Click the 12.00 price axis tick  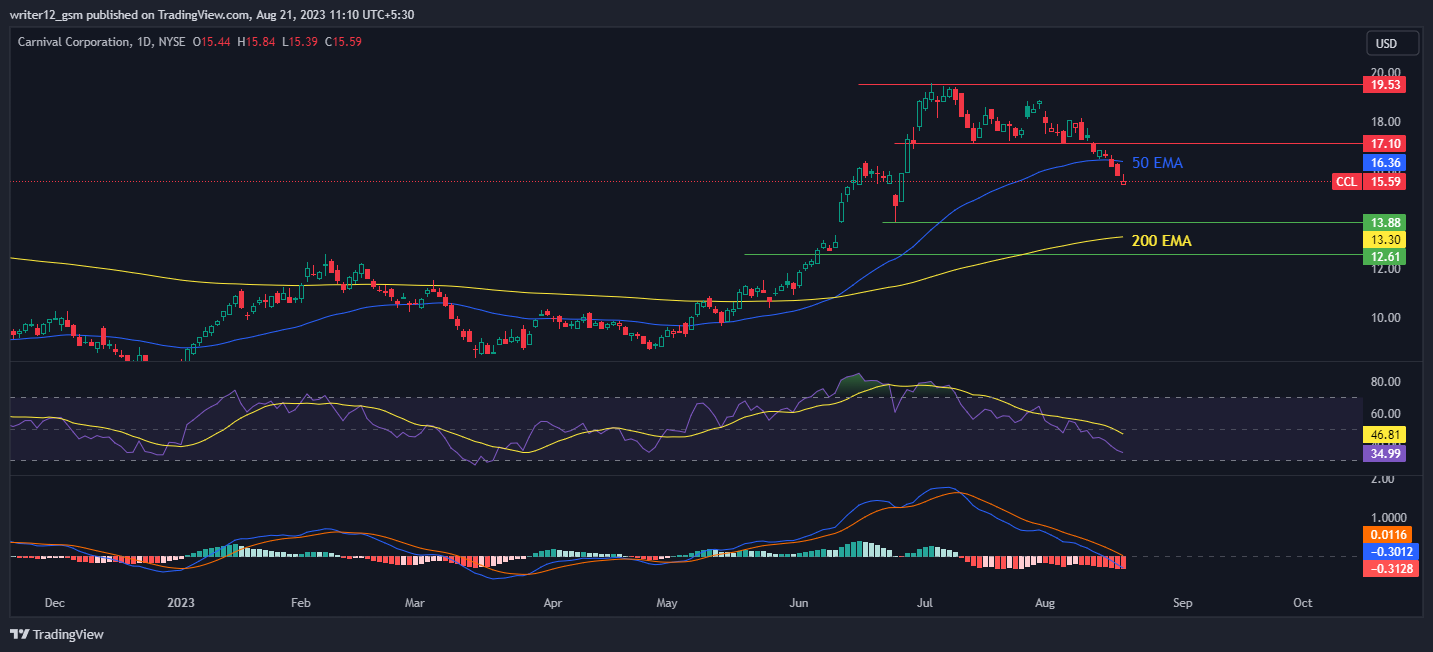click(1385, 269)
